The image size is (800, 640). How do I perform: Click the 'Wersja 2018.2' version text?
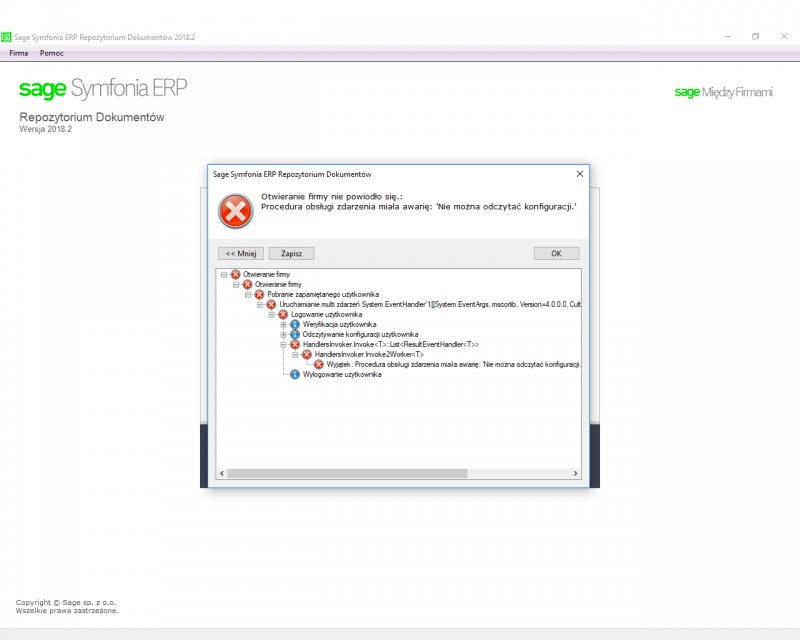(45, 129)
